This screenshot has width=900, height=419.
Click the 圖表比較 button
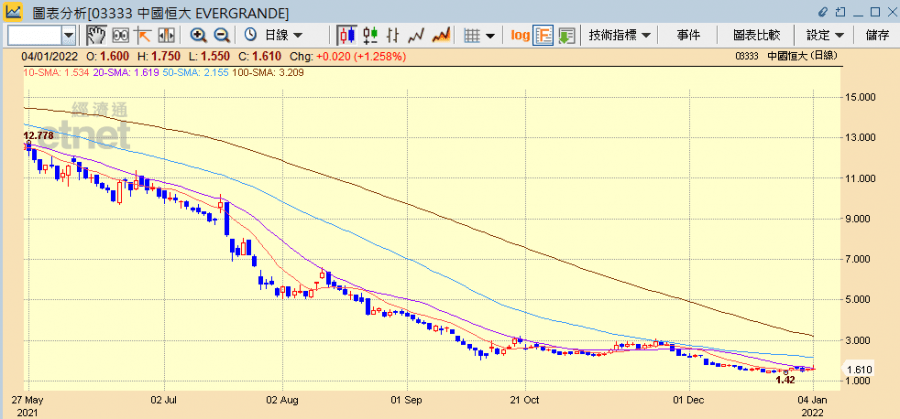point(756,35)
